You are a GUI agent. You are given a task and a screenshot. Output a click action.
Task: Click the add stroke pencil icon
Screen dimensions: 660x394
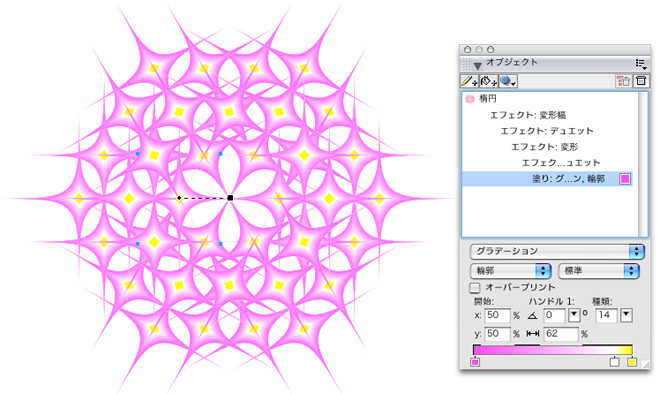pos(469,81)
